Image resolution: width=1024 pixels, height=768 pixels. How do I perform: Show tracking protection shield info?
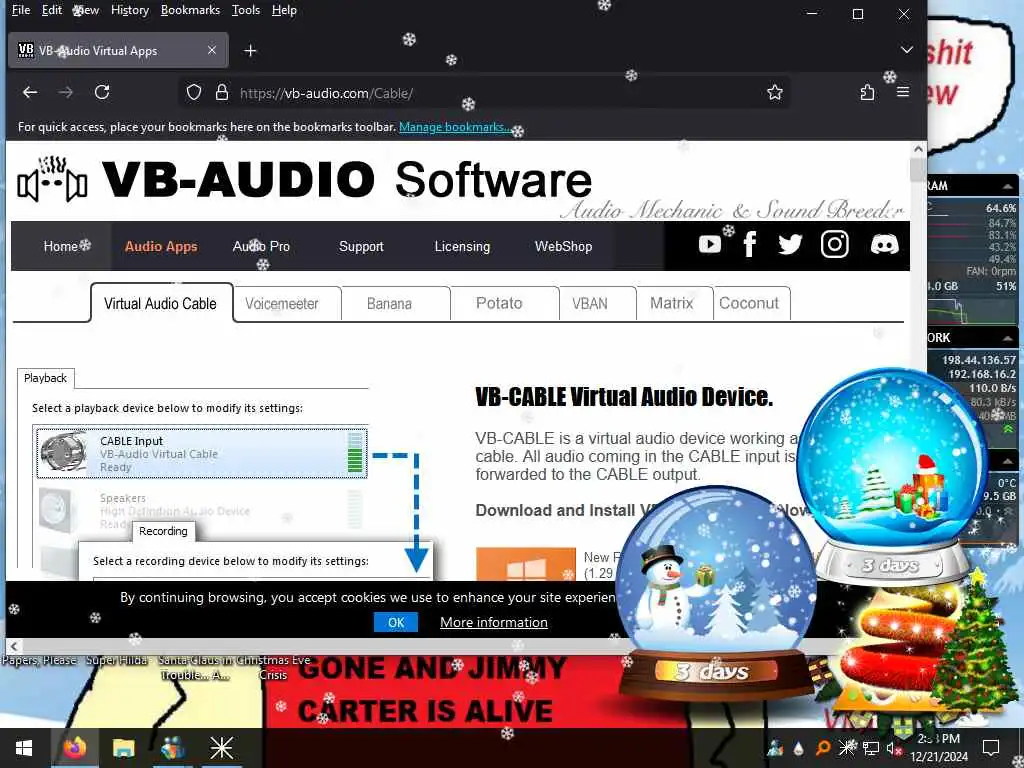[x=194, y=92]
